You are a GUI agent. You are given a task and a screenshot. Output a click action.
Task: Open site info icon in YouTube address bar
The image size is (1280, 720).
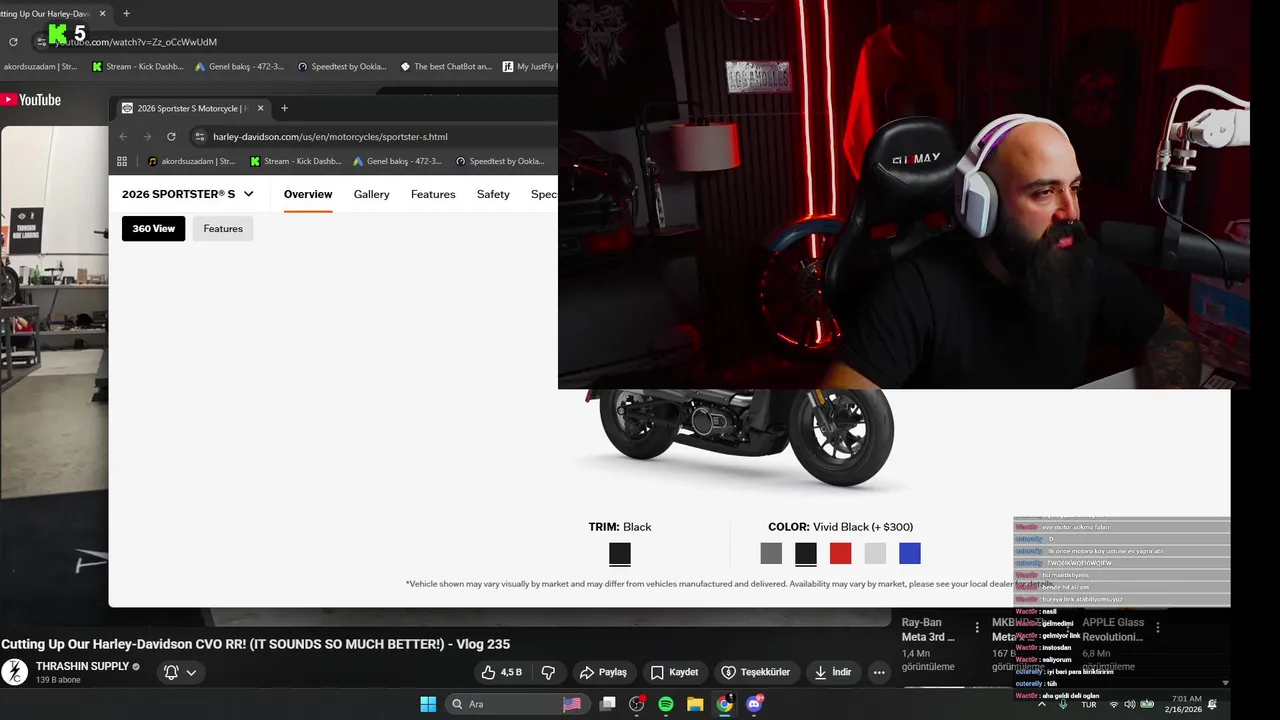[41, 42]
